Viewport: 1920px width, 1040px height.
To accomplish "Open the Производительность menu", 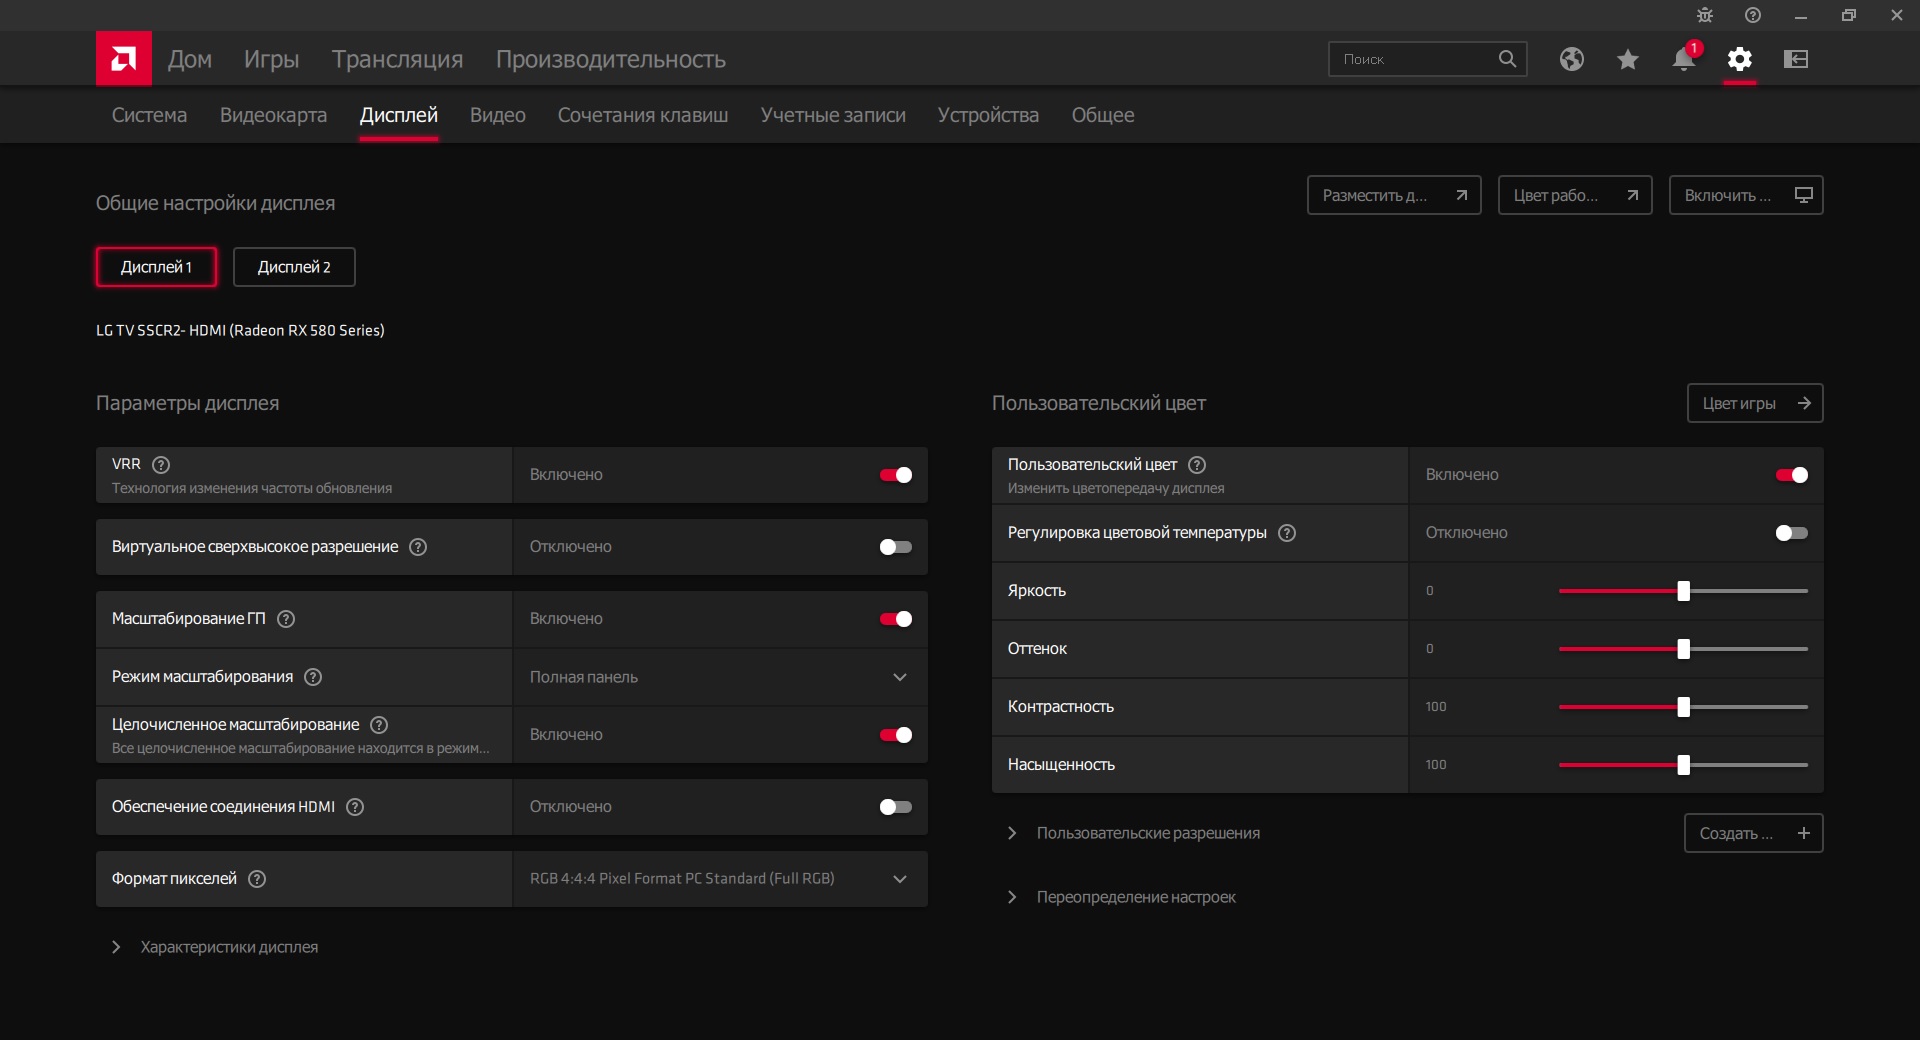I will point(610,59).
